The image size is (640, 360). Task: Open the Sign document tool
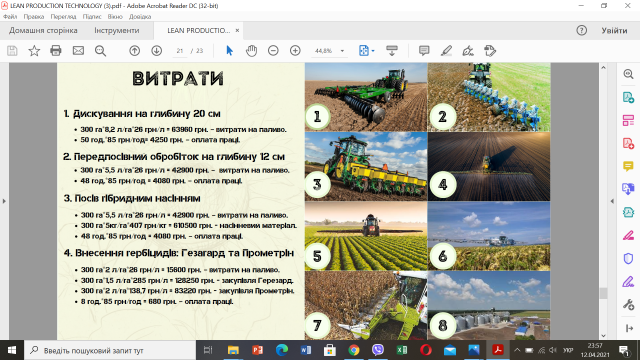coord(468,51)
